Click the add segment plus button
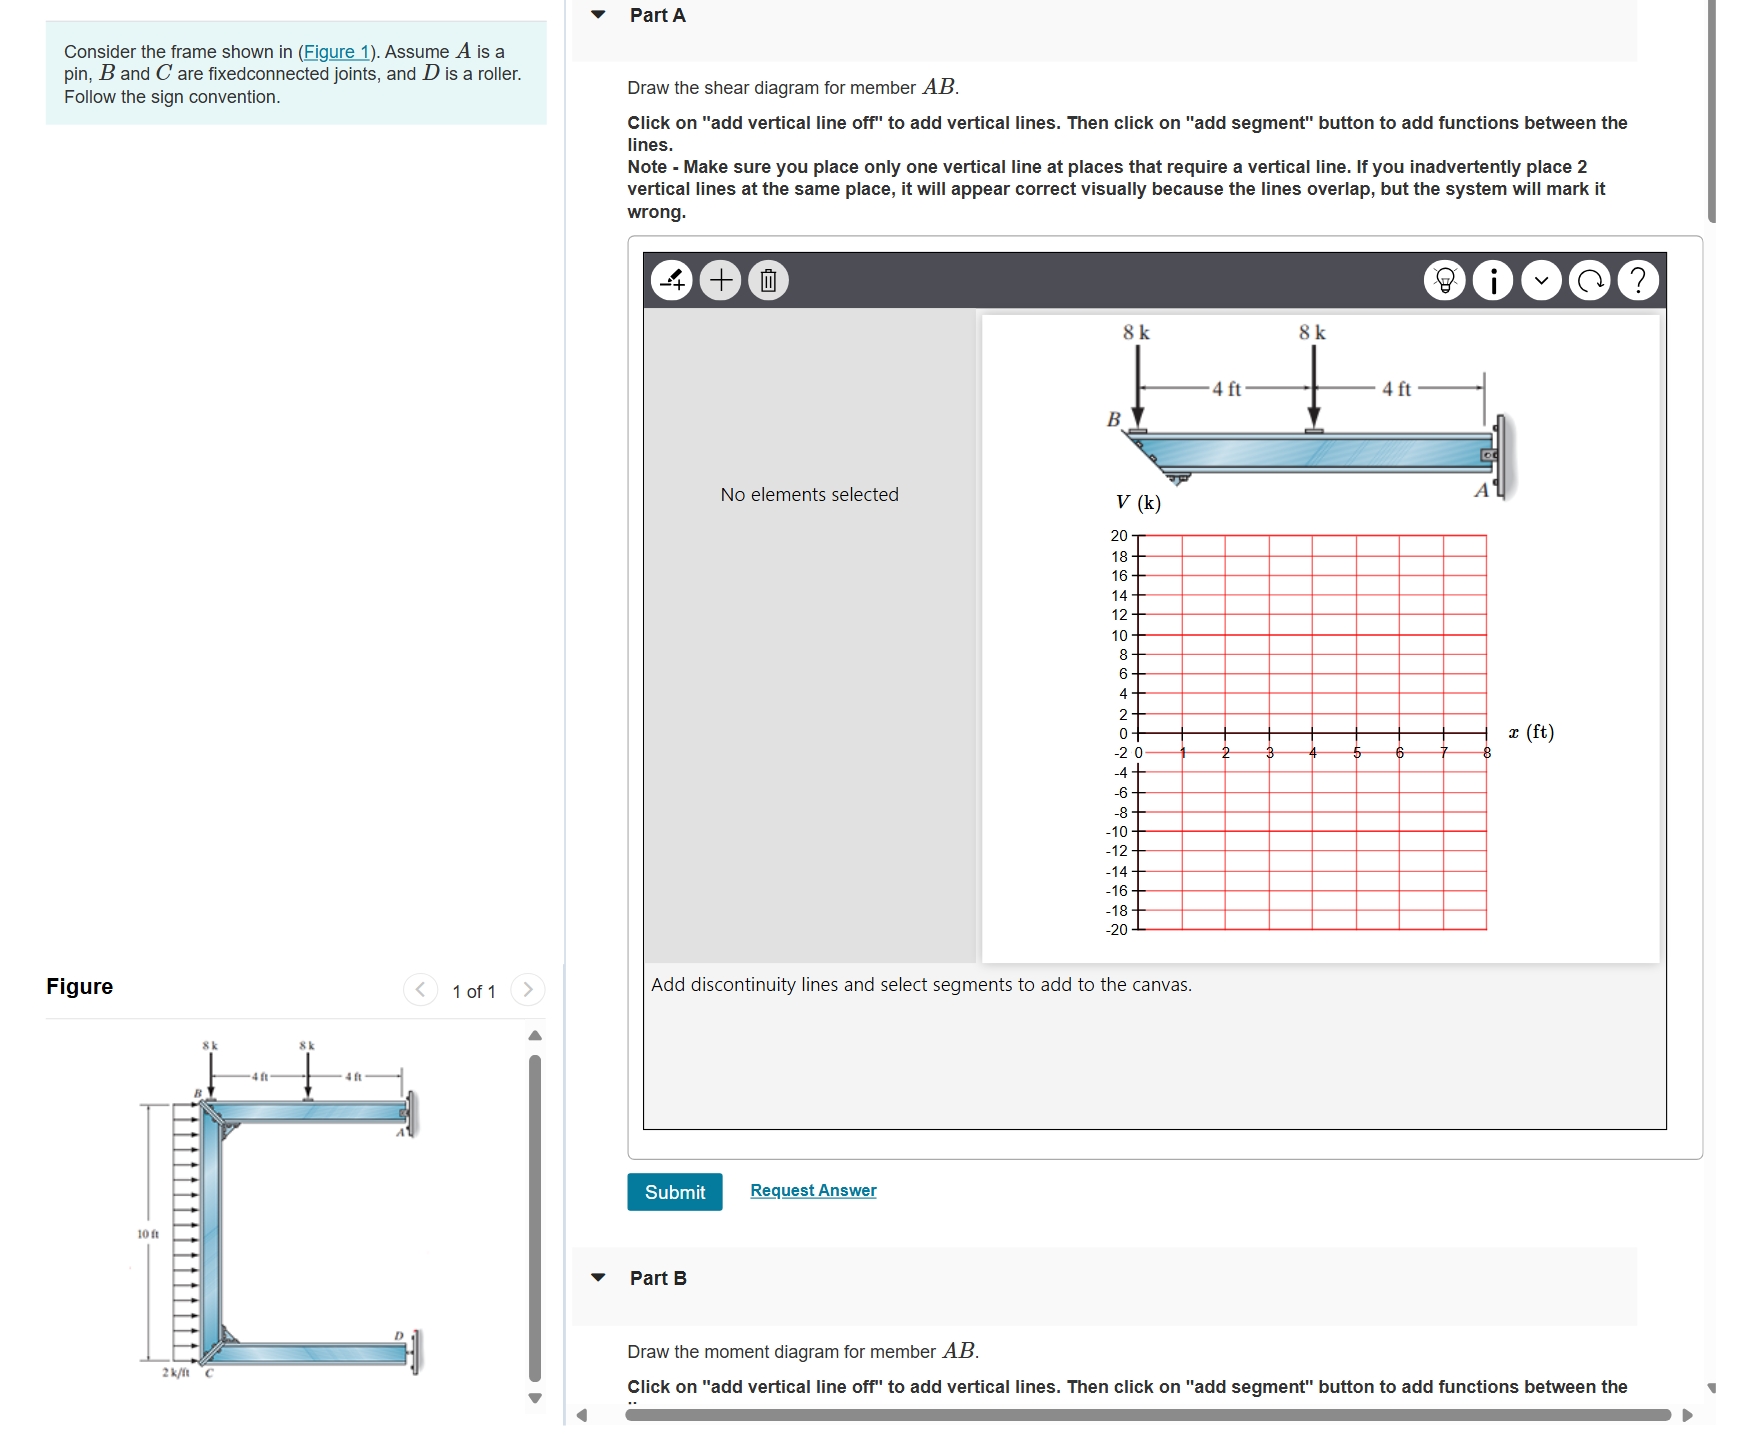The width and height of the screenshot is (1743, 1443). (720, 281)
